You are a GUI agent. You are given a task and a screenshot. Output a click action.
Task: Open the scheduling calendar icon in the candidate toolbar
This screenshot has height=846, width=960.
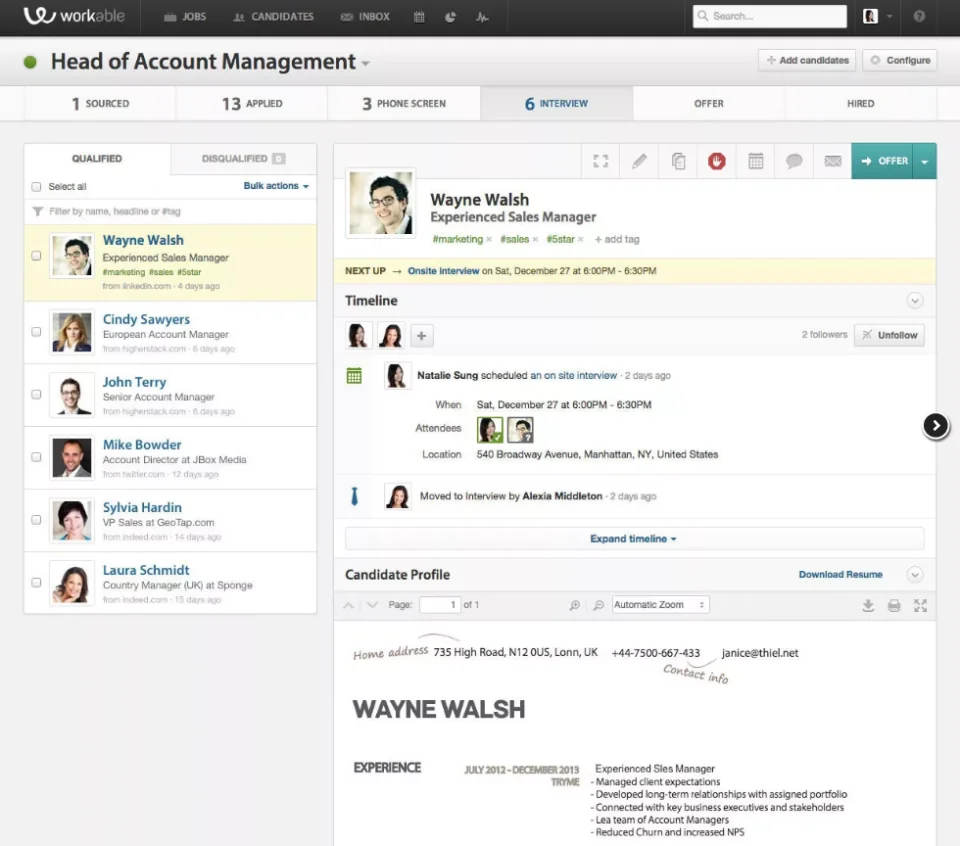pos(755,160)
